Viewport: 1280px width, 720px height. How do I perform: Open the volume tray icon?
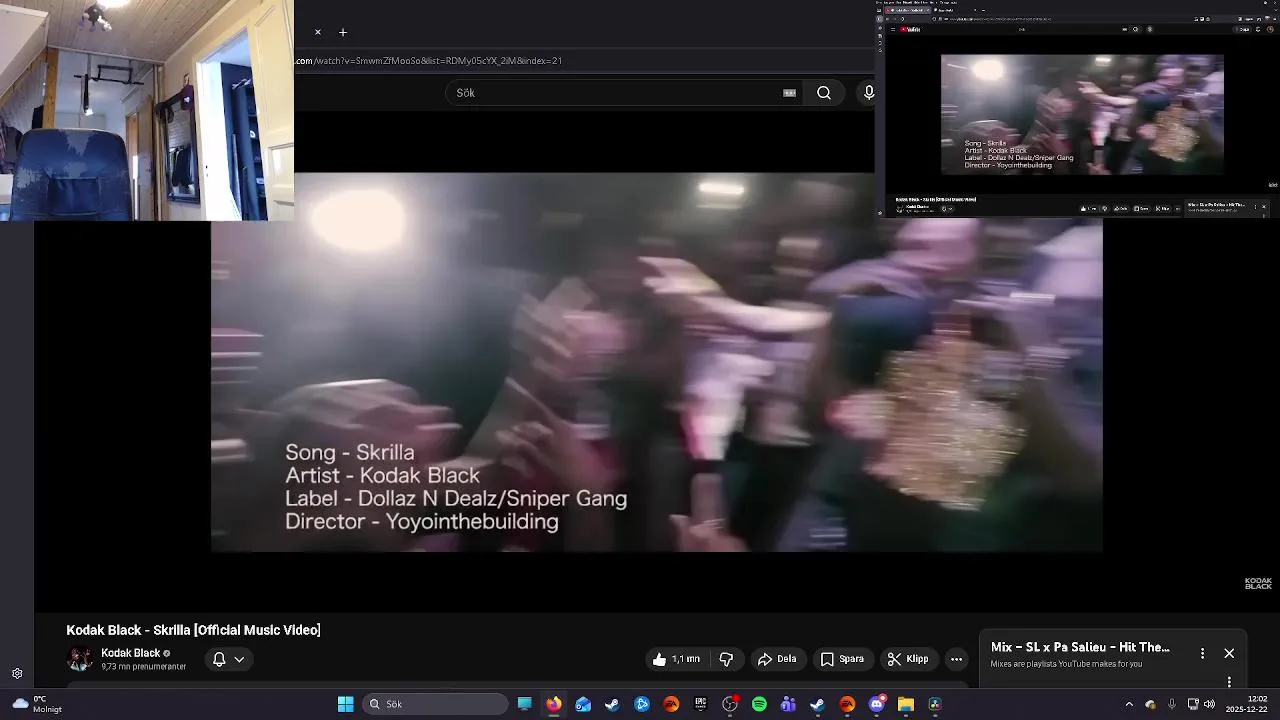1210,704
